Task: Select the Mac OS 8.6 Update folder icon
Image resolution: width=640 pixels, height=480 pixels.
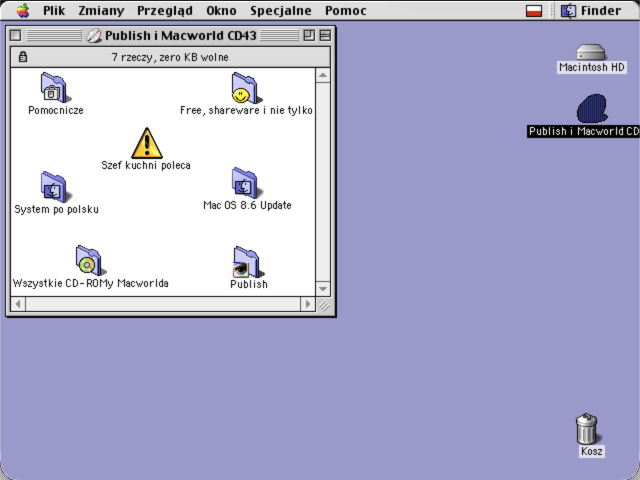Action: tap(246, 183)
